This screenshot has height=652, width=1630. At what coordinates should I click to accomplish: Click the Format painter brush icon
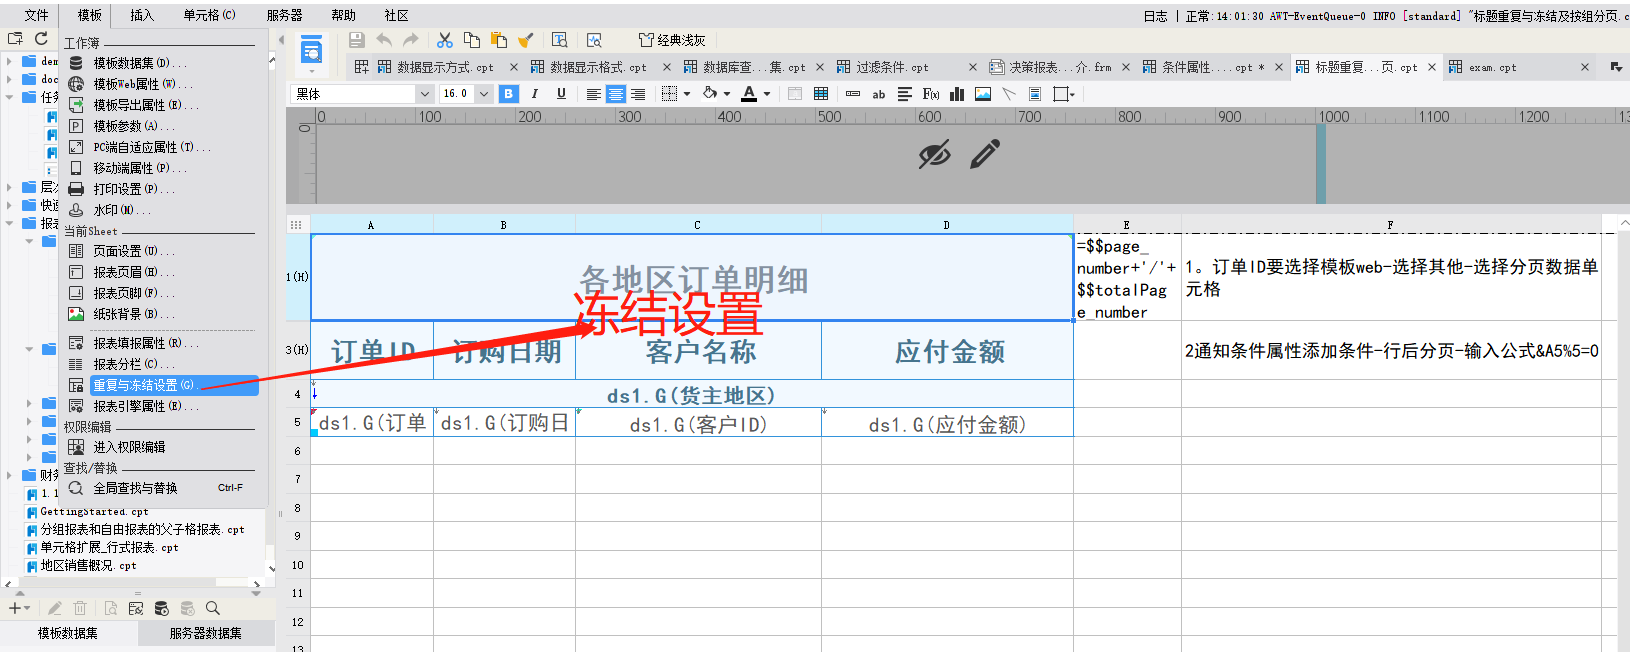click(x=526, y=40)
